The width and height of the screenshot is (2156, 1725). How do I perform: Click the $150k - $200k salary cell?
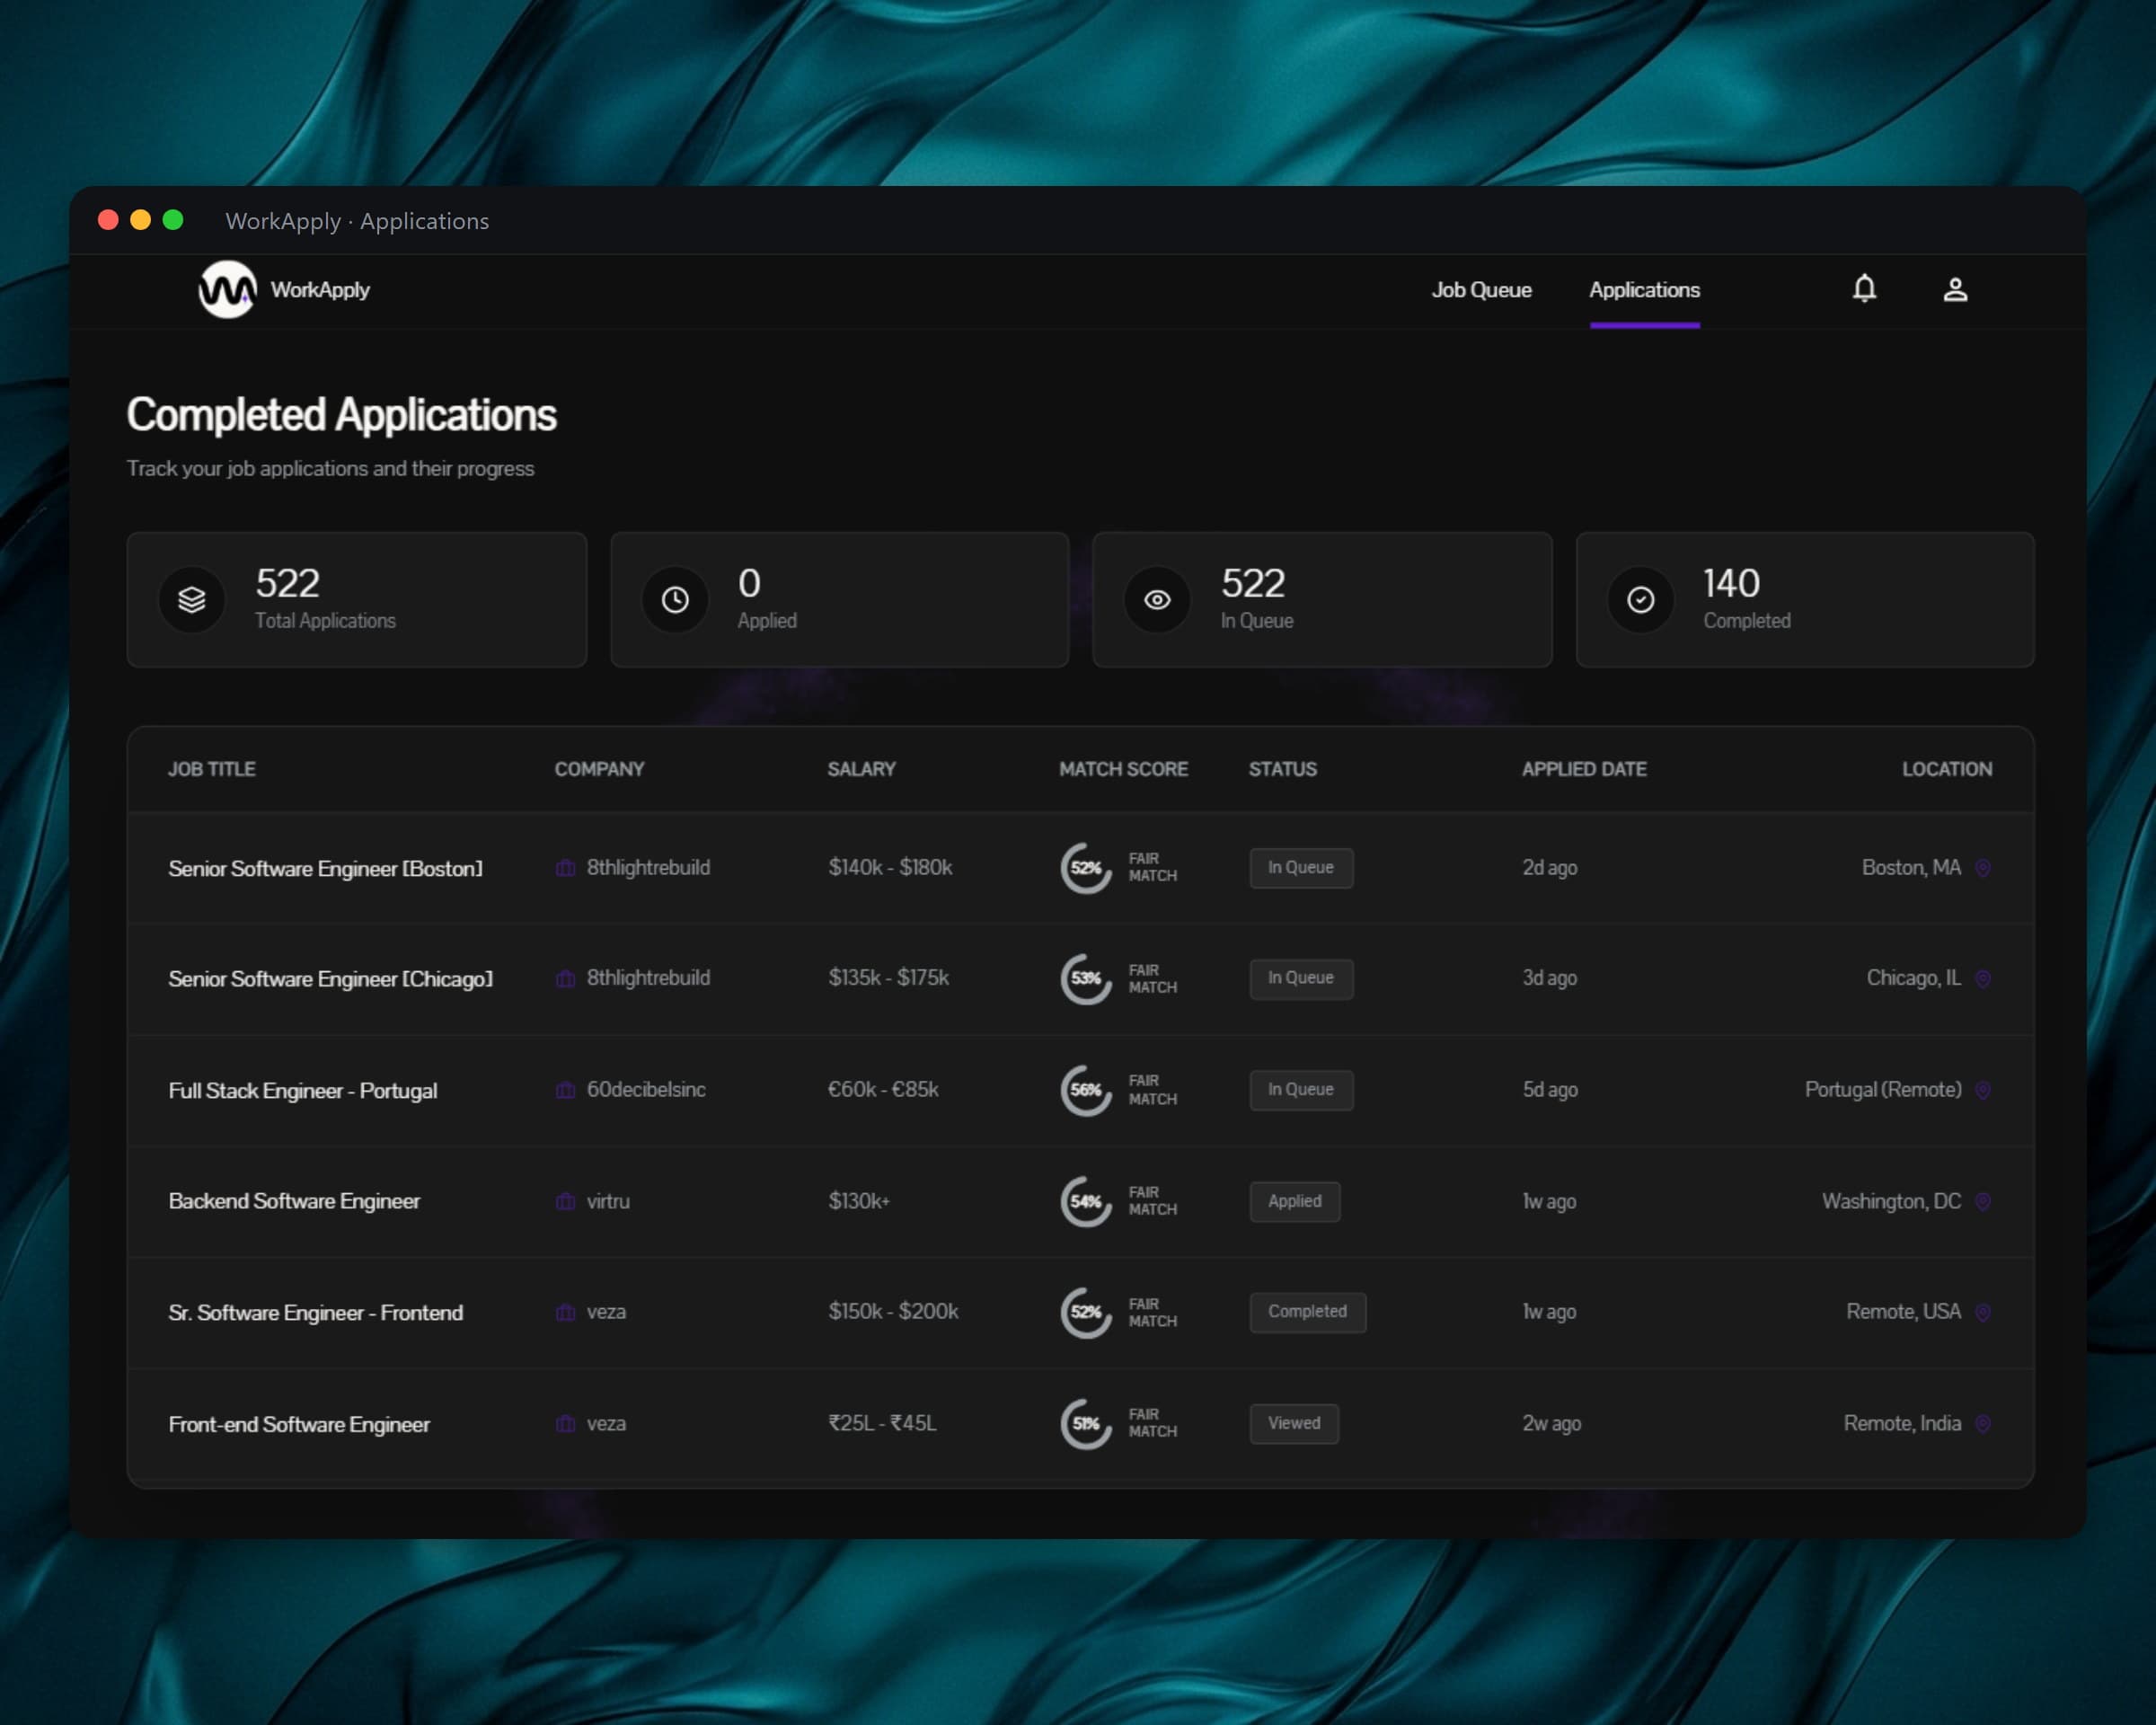point(893,1312)
